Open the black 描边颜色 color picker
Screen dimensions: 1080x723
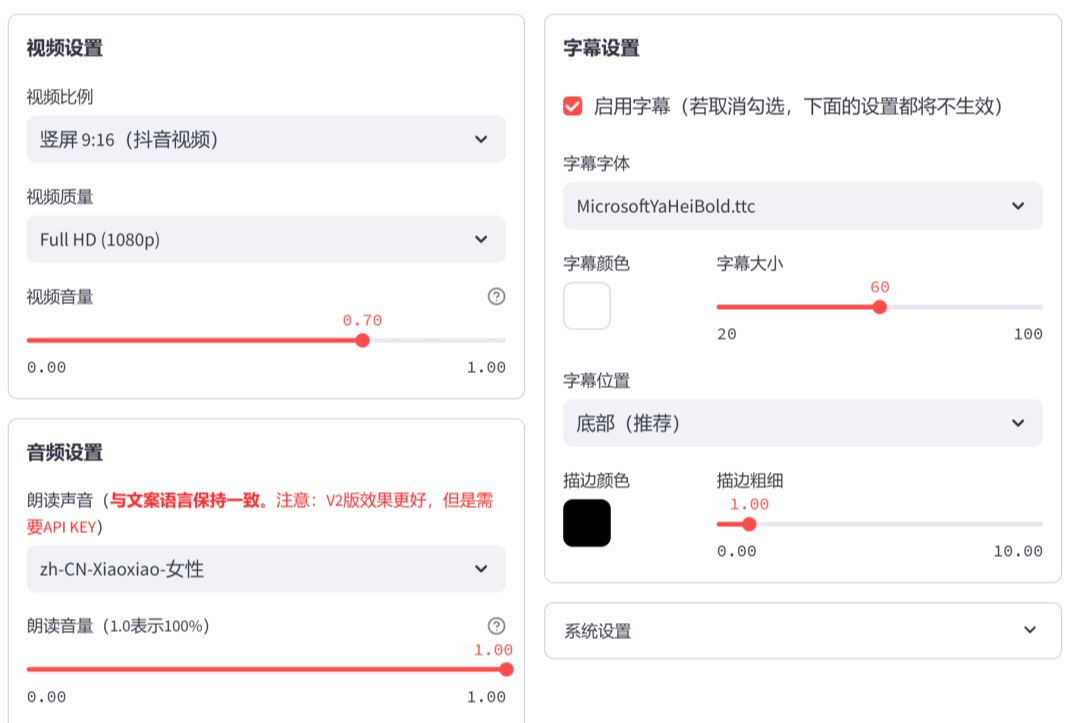586,522
